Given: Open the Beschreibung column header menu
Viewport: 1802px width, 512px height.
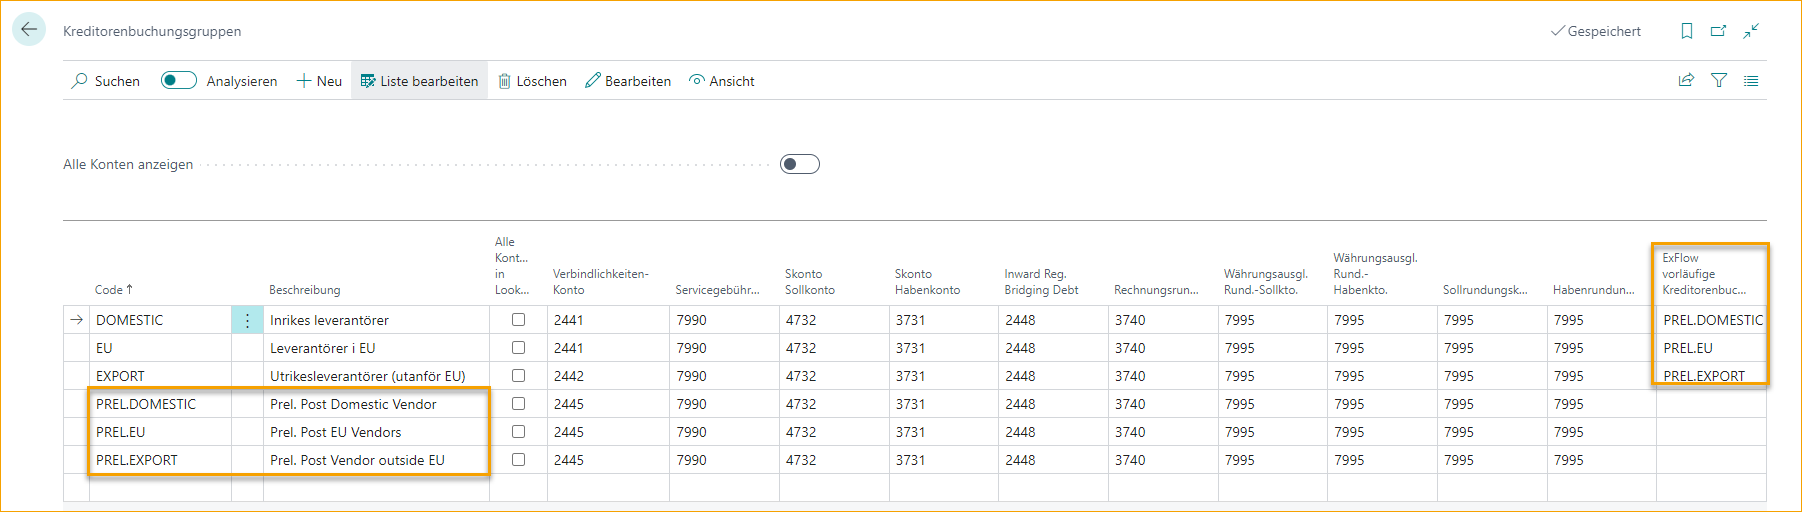Looking at the screenshot, I should point(305,290).
